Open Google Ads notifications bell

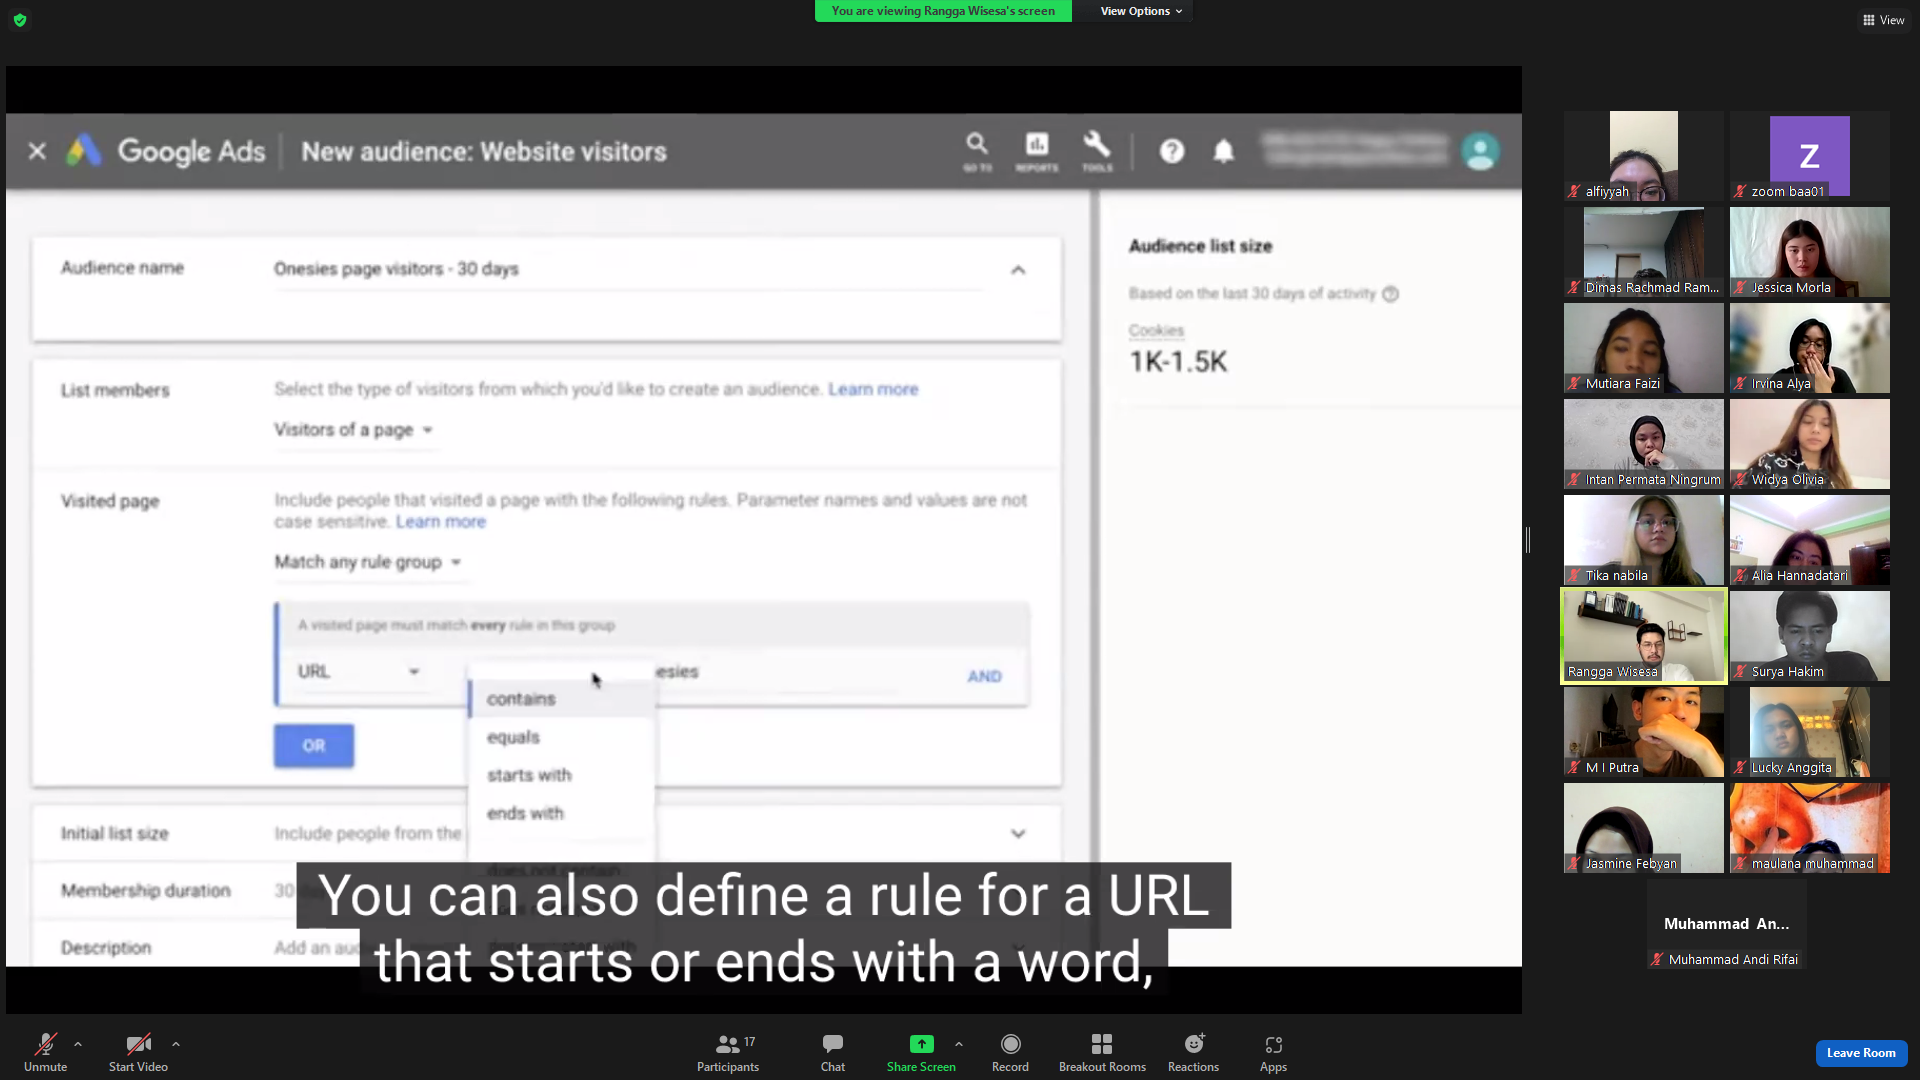pyautogui.click(x=1224, y=151)
